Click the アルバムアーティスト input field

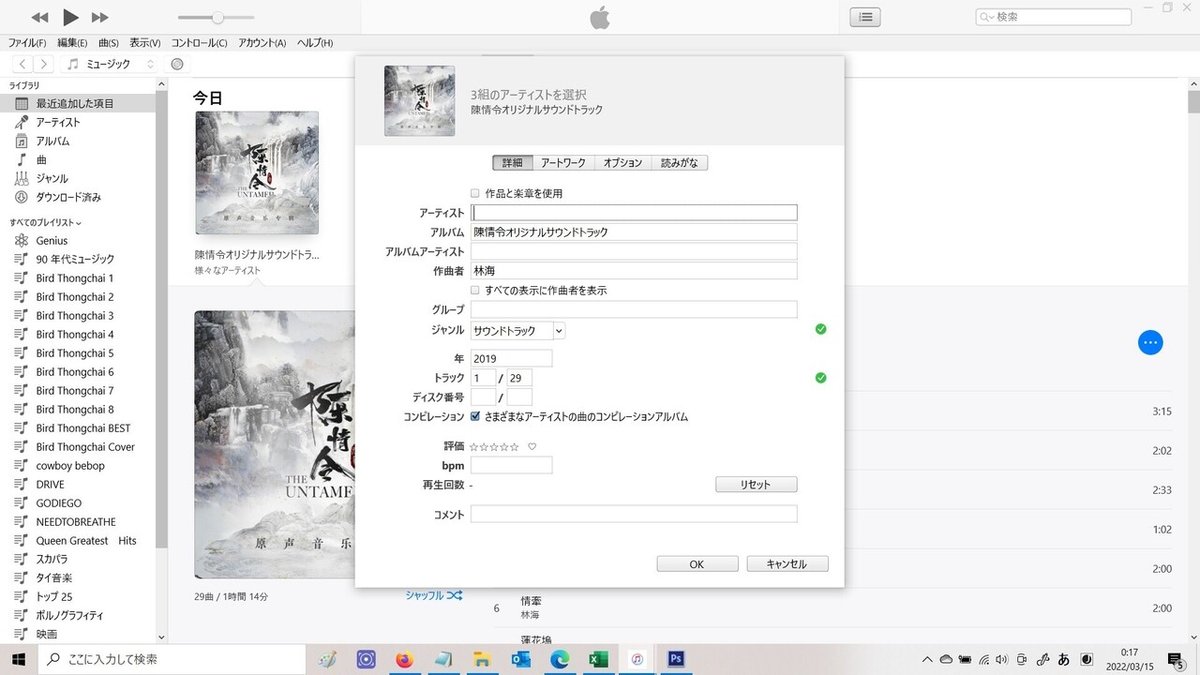coord(634,251)
